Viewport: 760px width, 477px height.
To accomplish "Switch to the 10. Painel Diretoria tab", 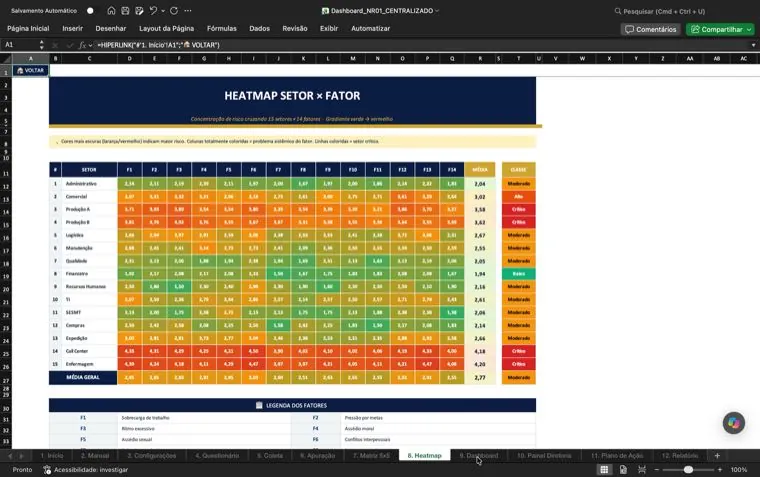I will coord(544,456).
